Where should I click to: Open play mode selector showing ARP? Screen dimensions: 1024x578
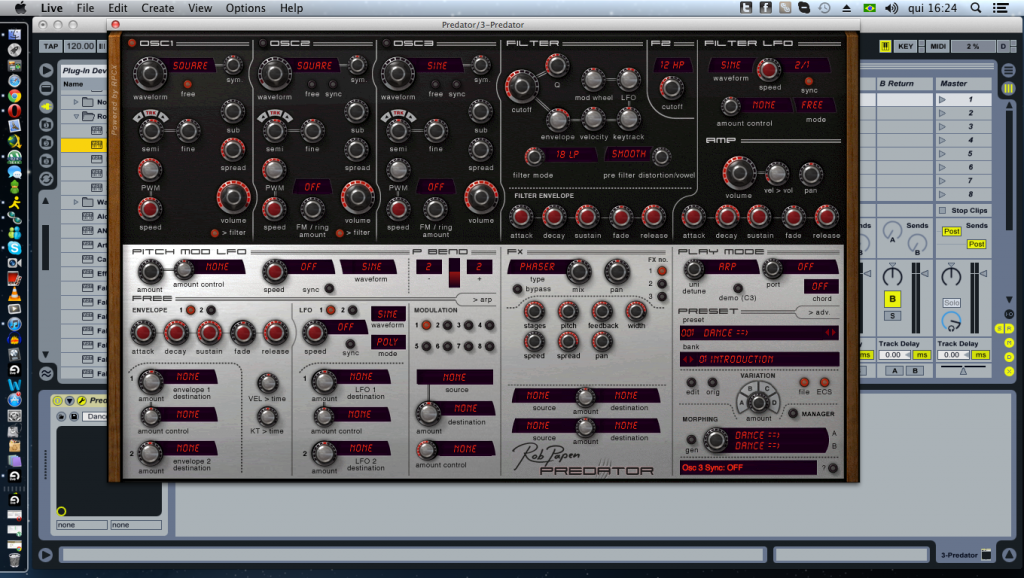731,266
